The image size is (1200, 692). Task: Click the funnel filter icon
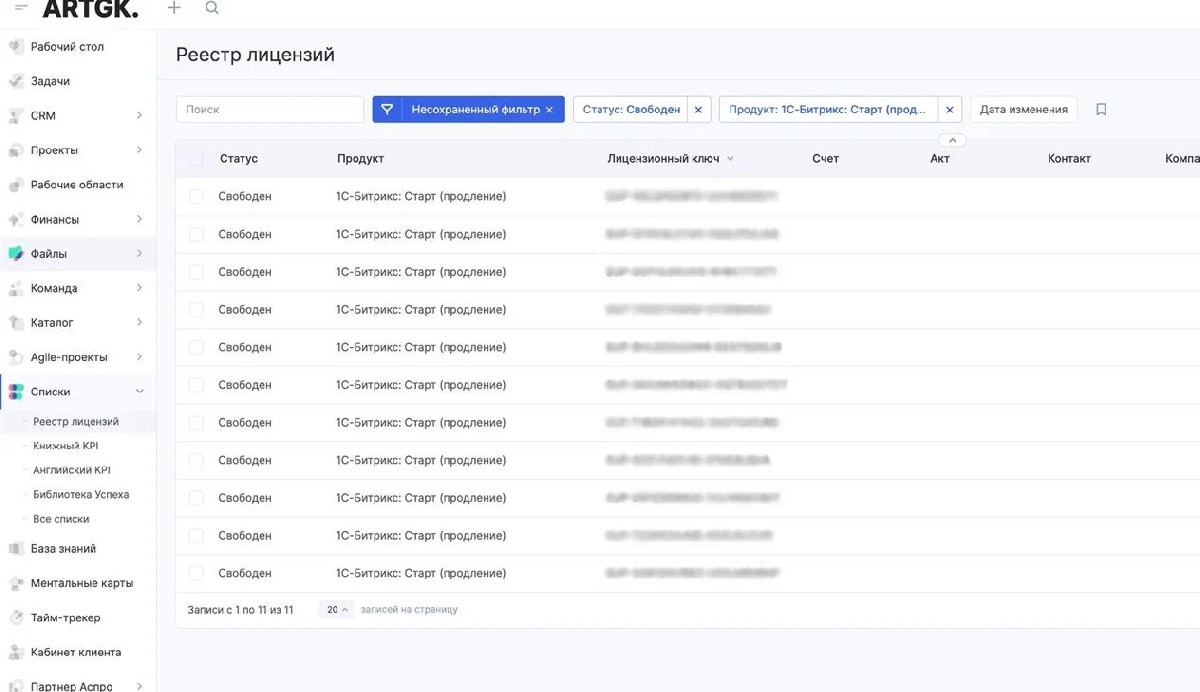(x=387, y=110)
